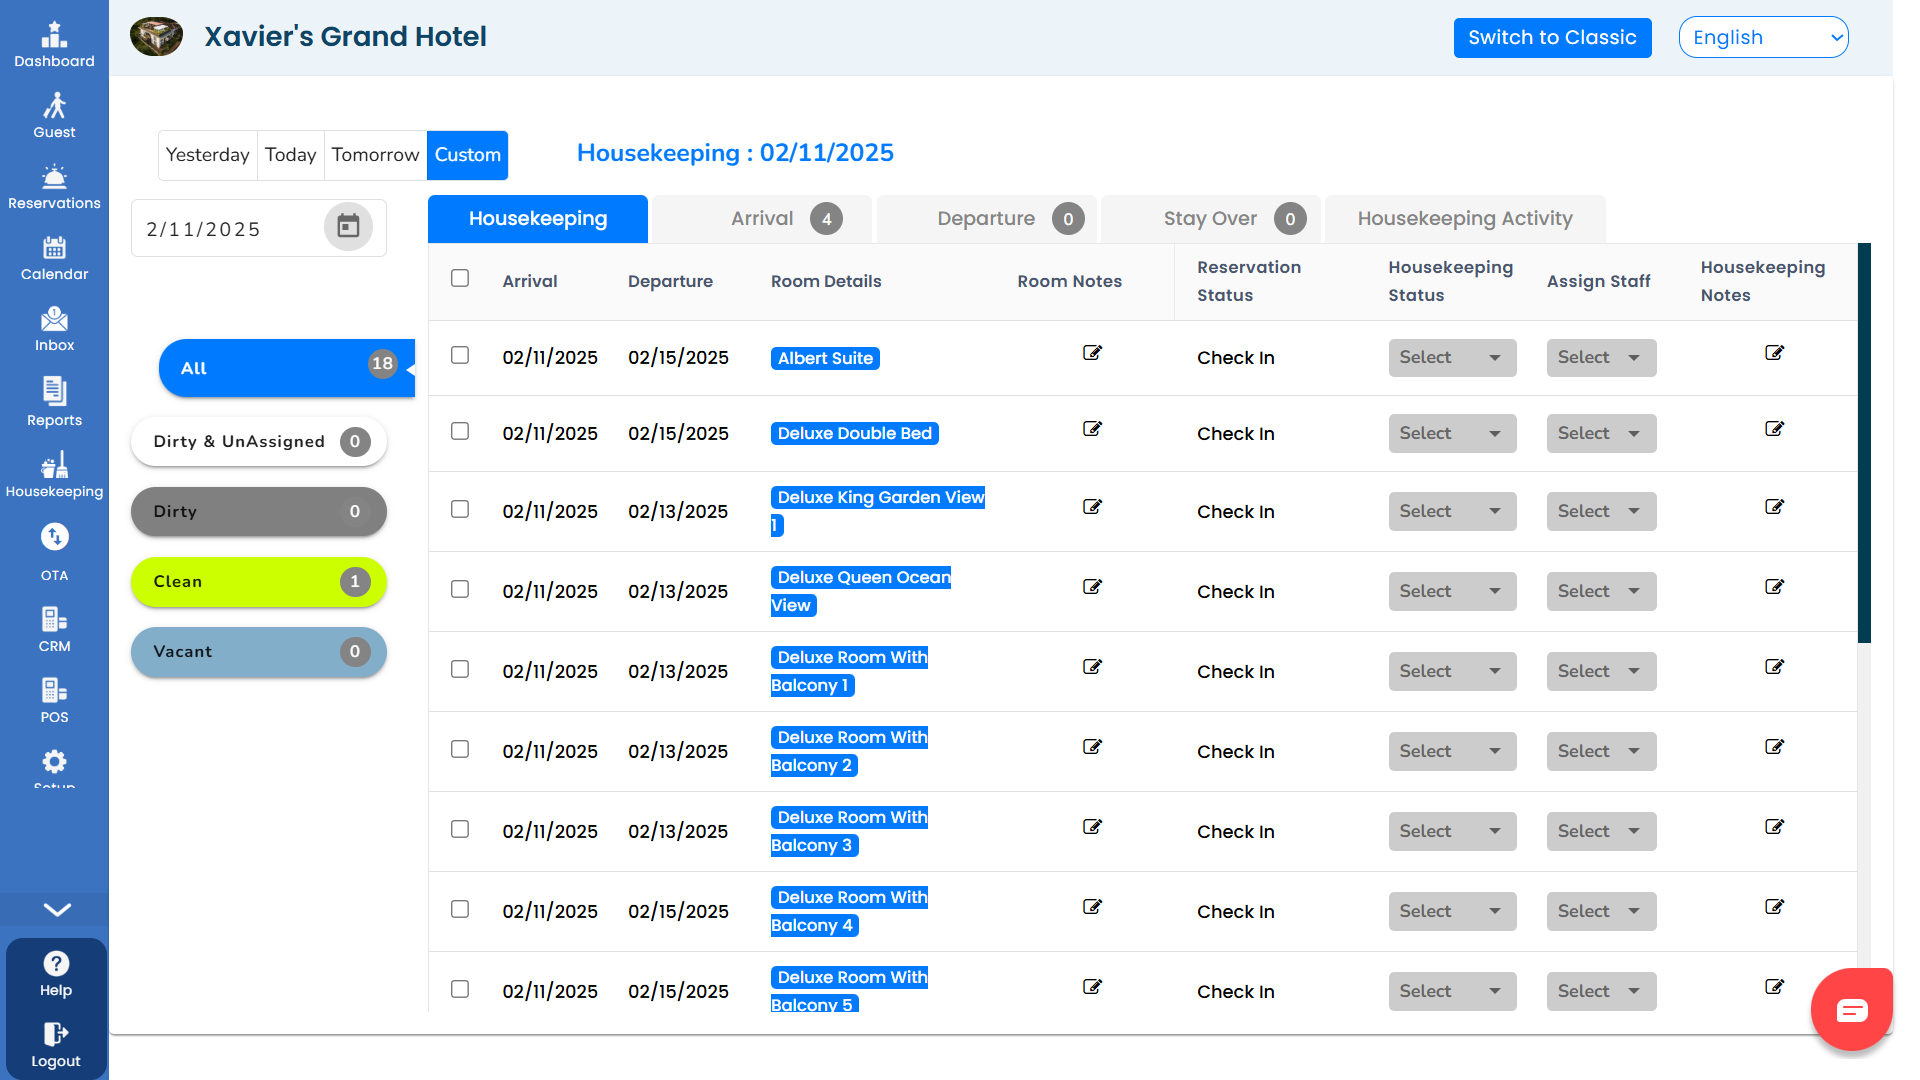Select the Today date button
The image size is (1920, 1080).
point(290,155)
